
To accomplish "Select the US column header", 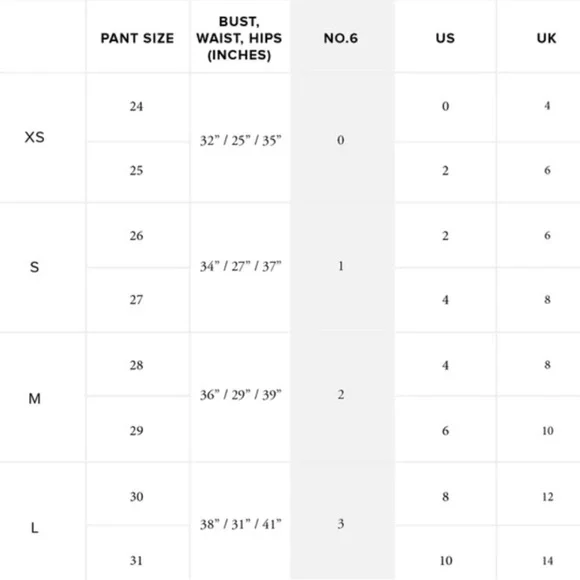I will [445, 38].
